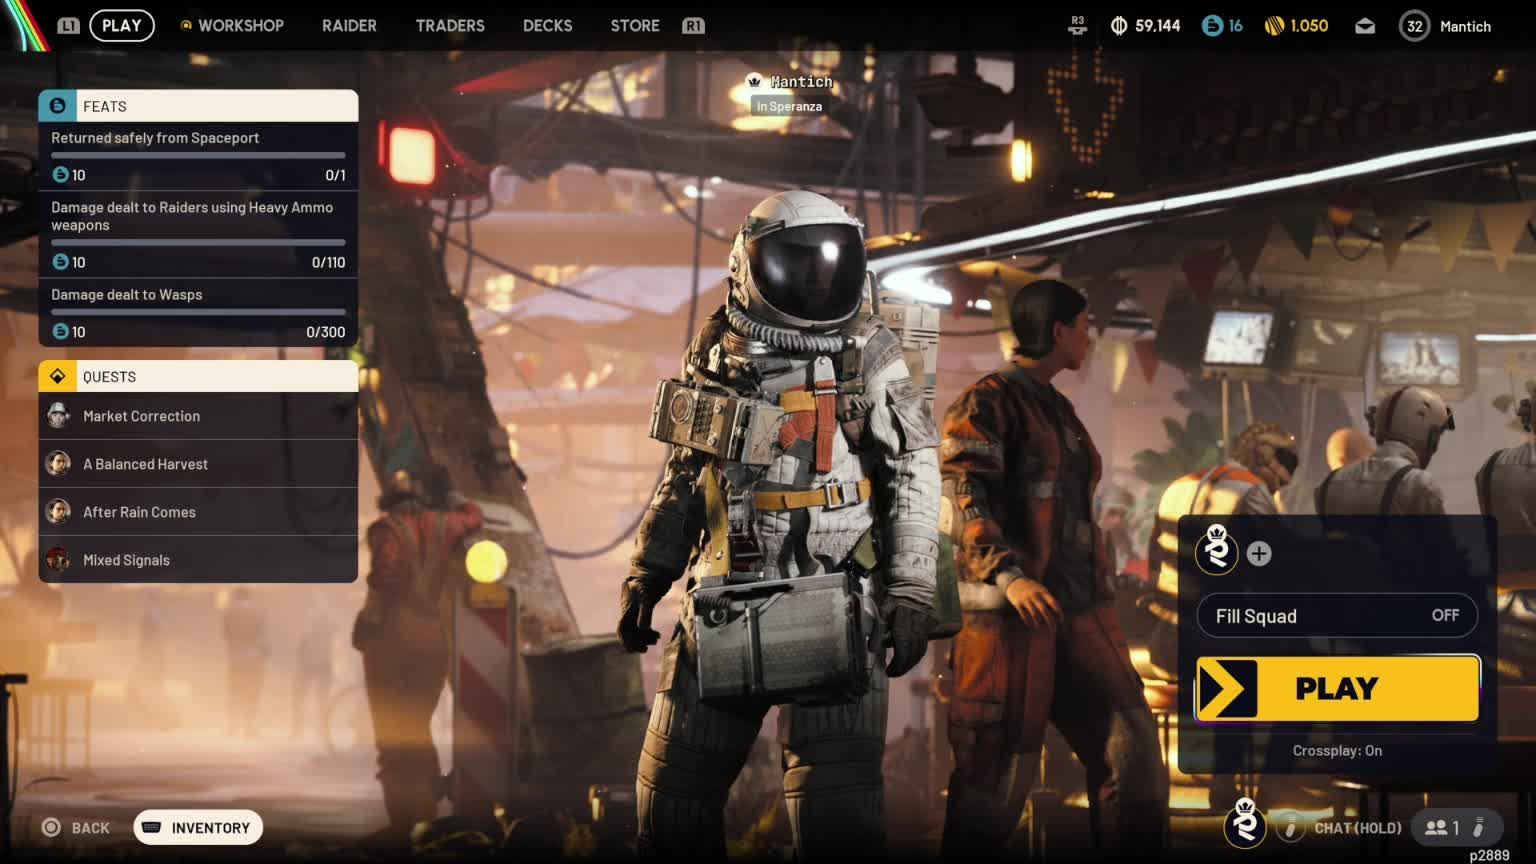Click the yellow Quests diamond icon
Screen dimensions: 1536x864
click(x=57, y=376)
